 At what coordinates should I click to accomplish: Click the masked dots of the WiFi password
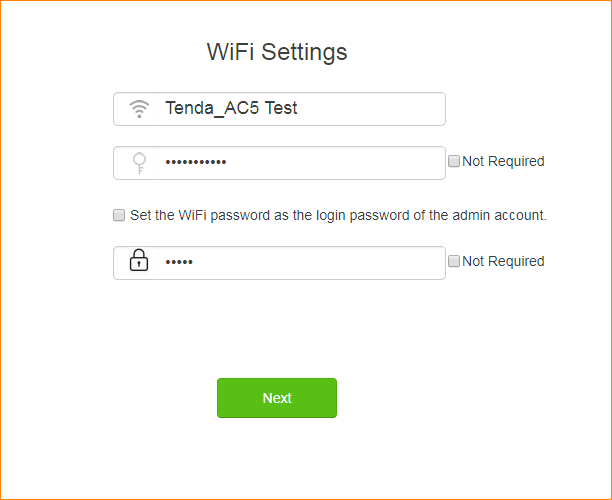click(x=196, y=162)
